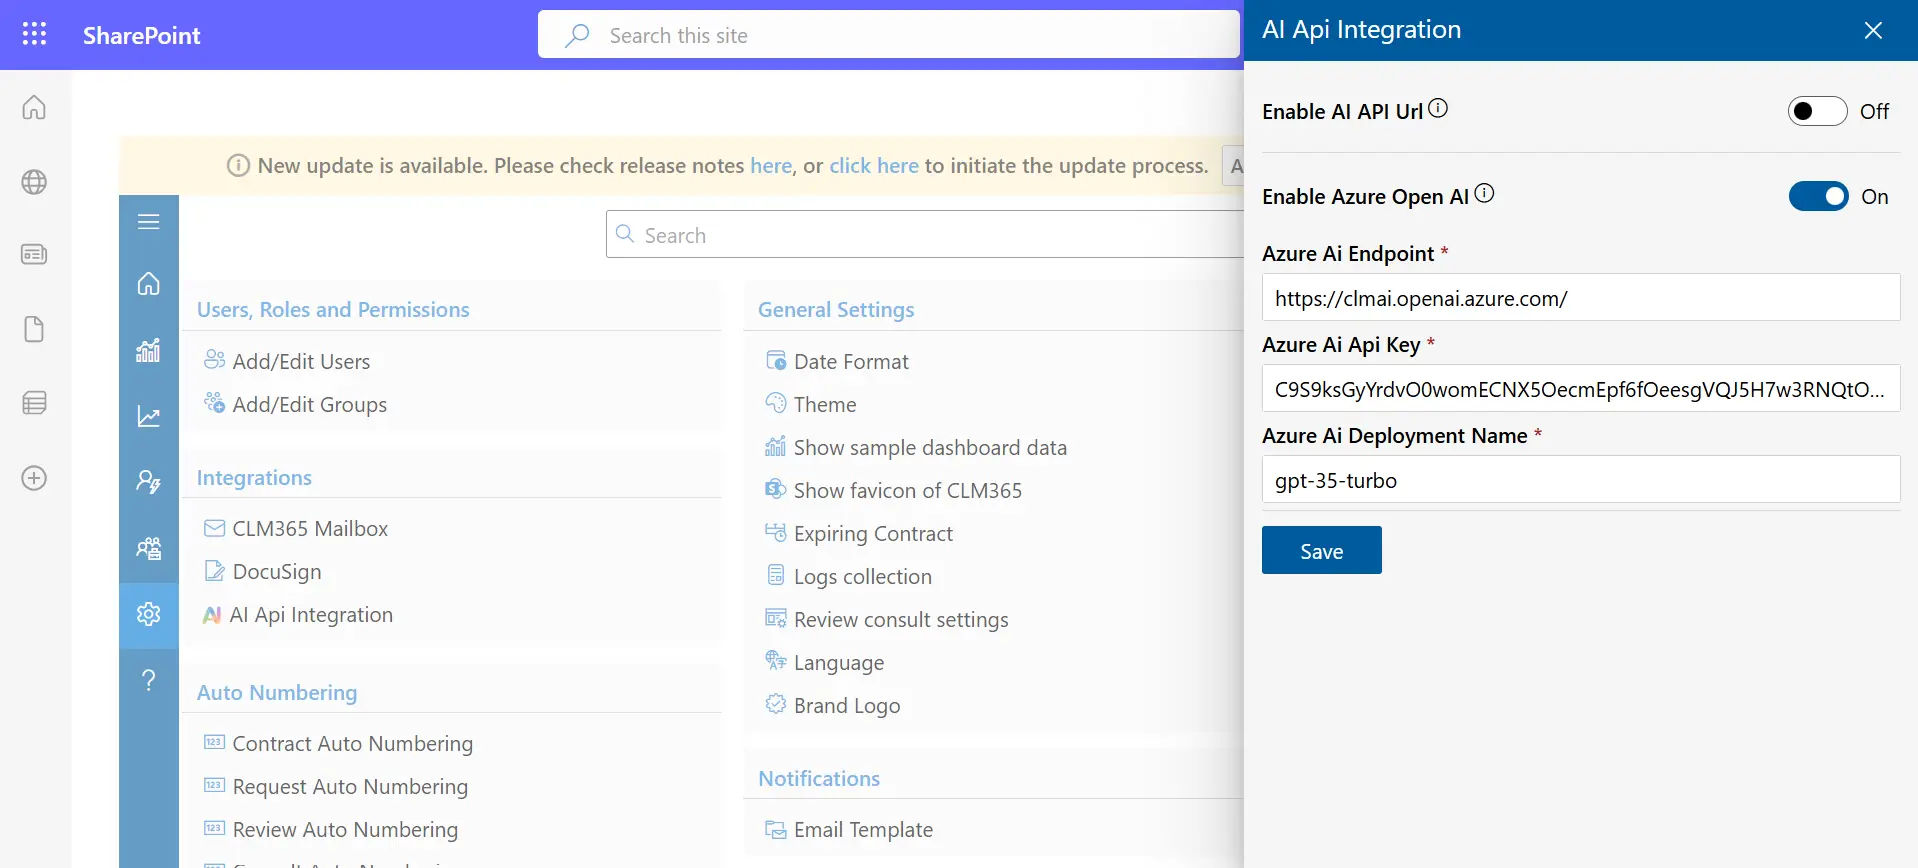Click the info icon in update banner
The width and height of the screenshot is (1918, 868).
point(238,166)
